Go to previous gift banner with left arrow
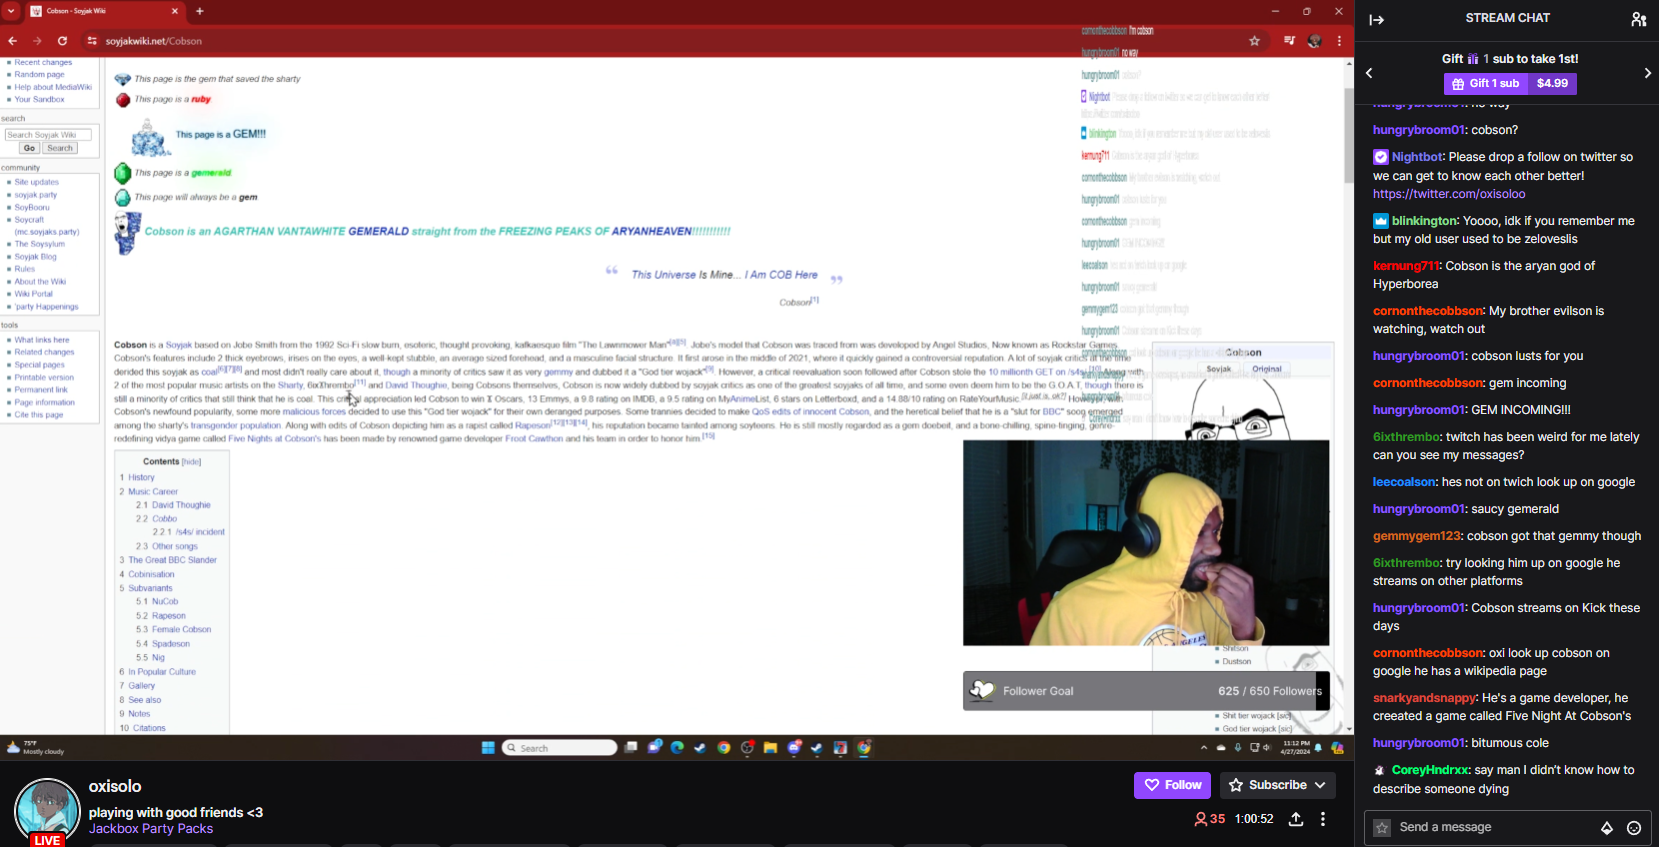The image size is (1659, 847). 1369,73
